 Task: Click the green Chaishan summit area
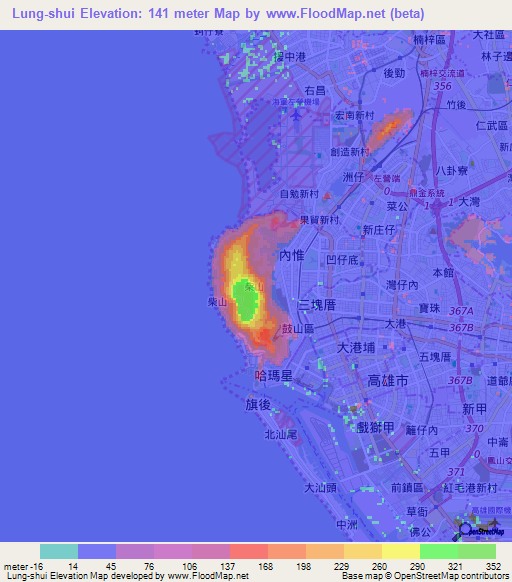click(245, 300)
